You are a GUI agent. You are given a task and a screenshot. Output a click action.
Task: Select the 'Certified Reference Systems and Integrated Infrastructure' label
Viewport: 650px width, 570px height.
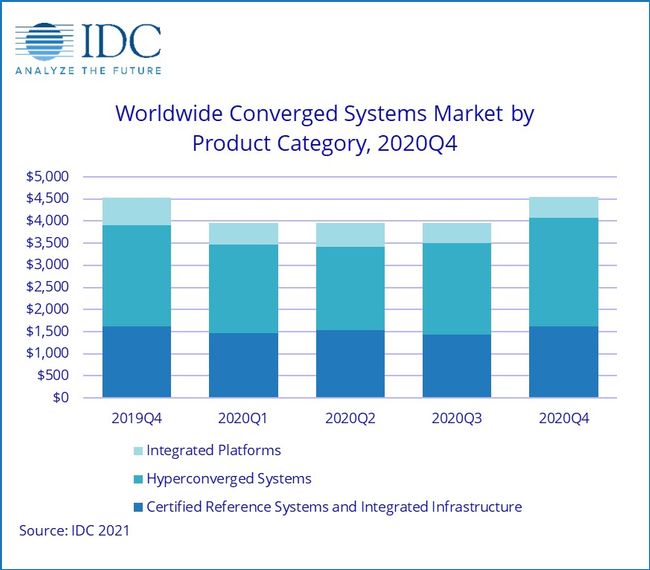334,507
